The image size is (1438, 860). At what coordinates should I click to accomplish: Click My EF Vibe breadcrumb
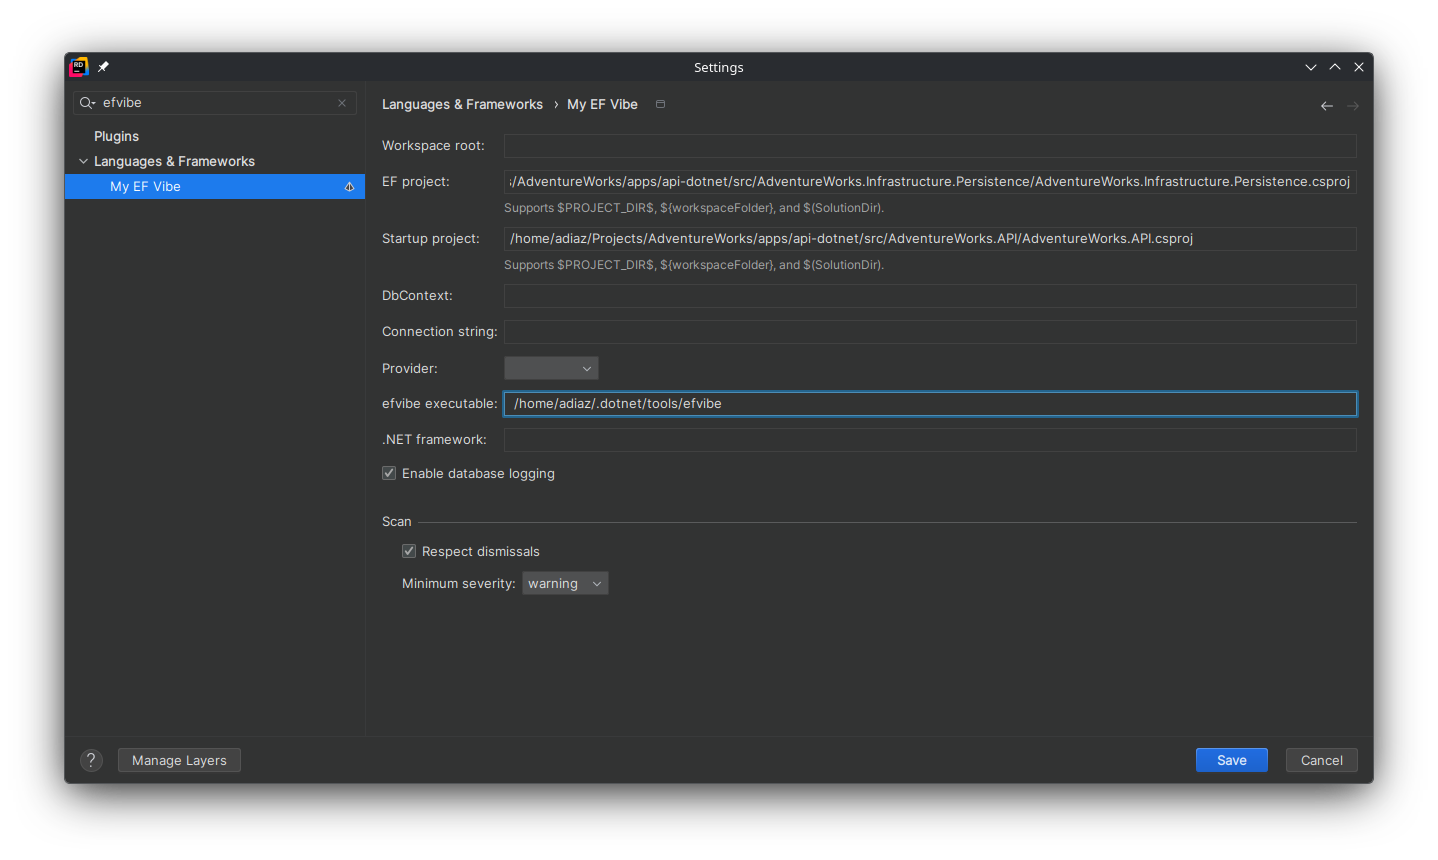click(602, 104)
